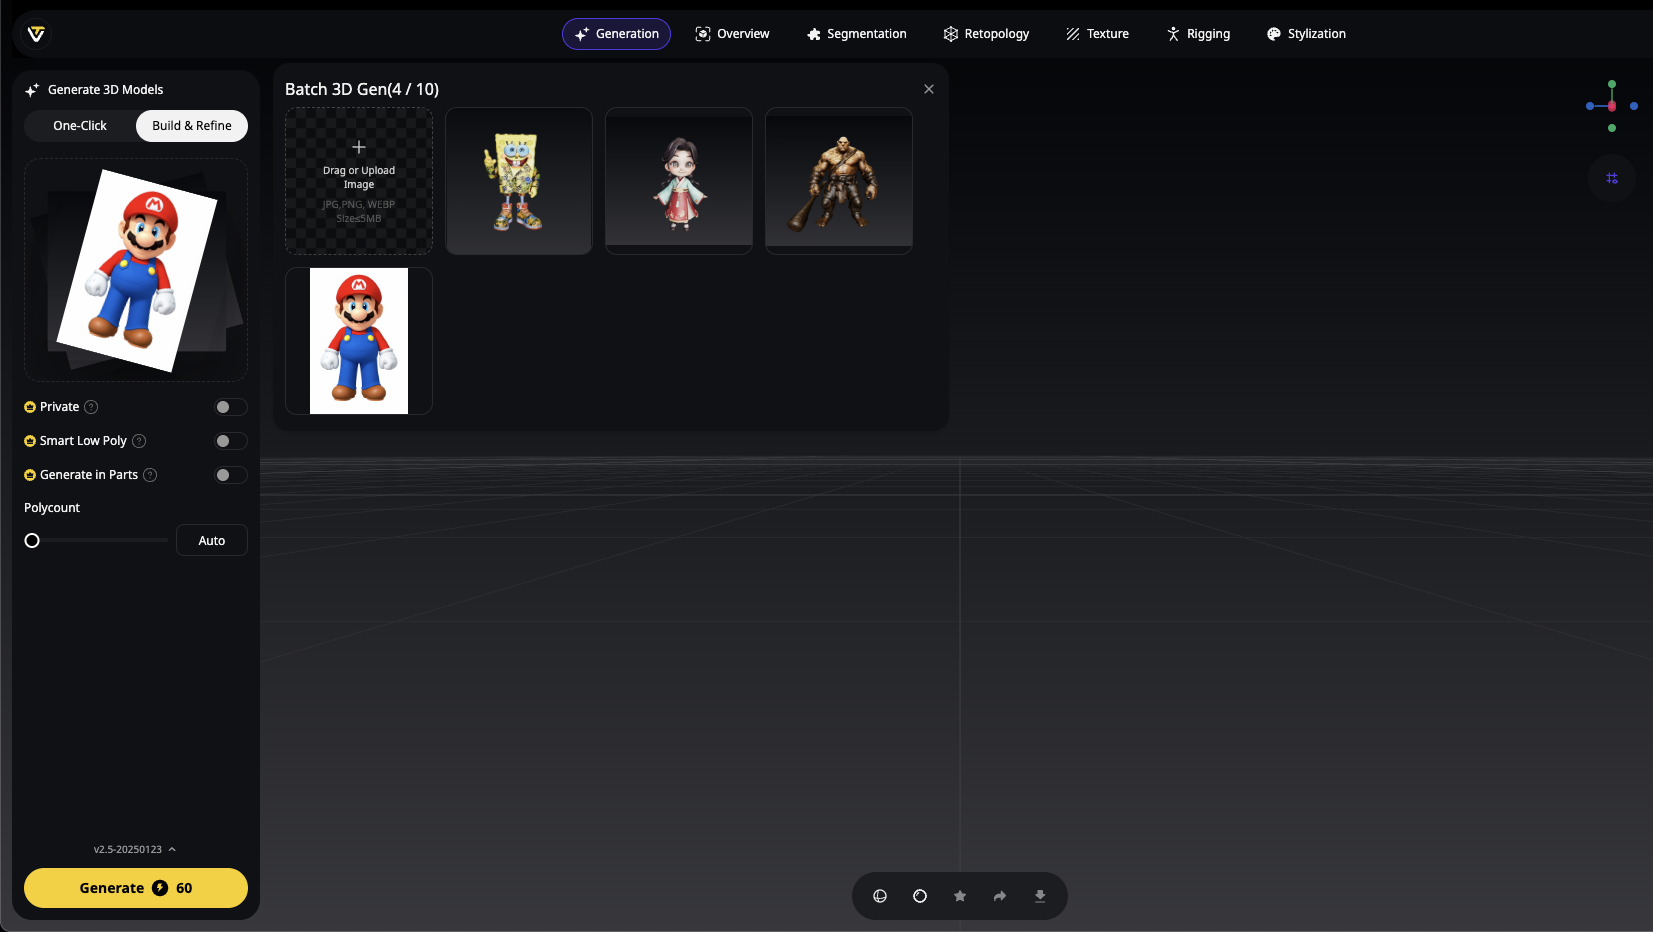Toggle the purple grid settings icon
1653x932 pixels.
(1612, 178)
